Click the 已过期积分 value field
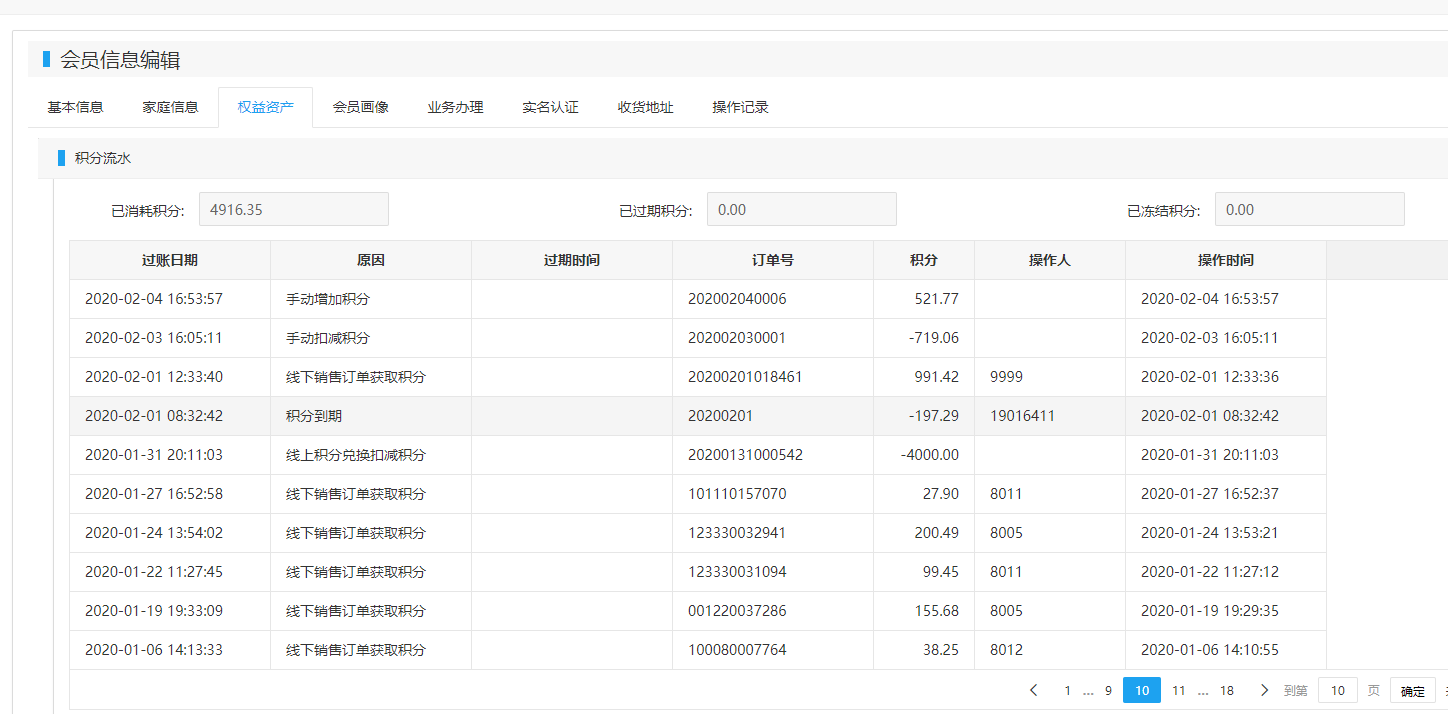 801,210
